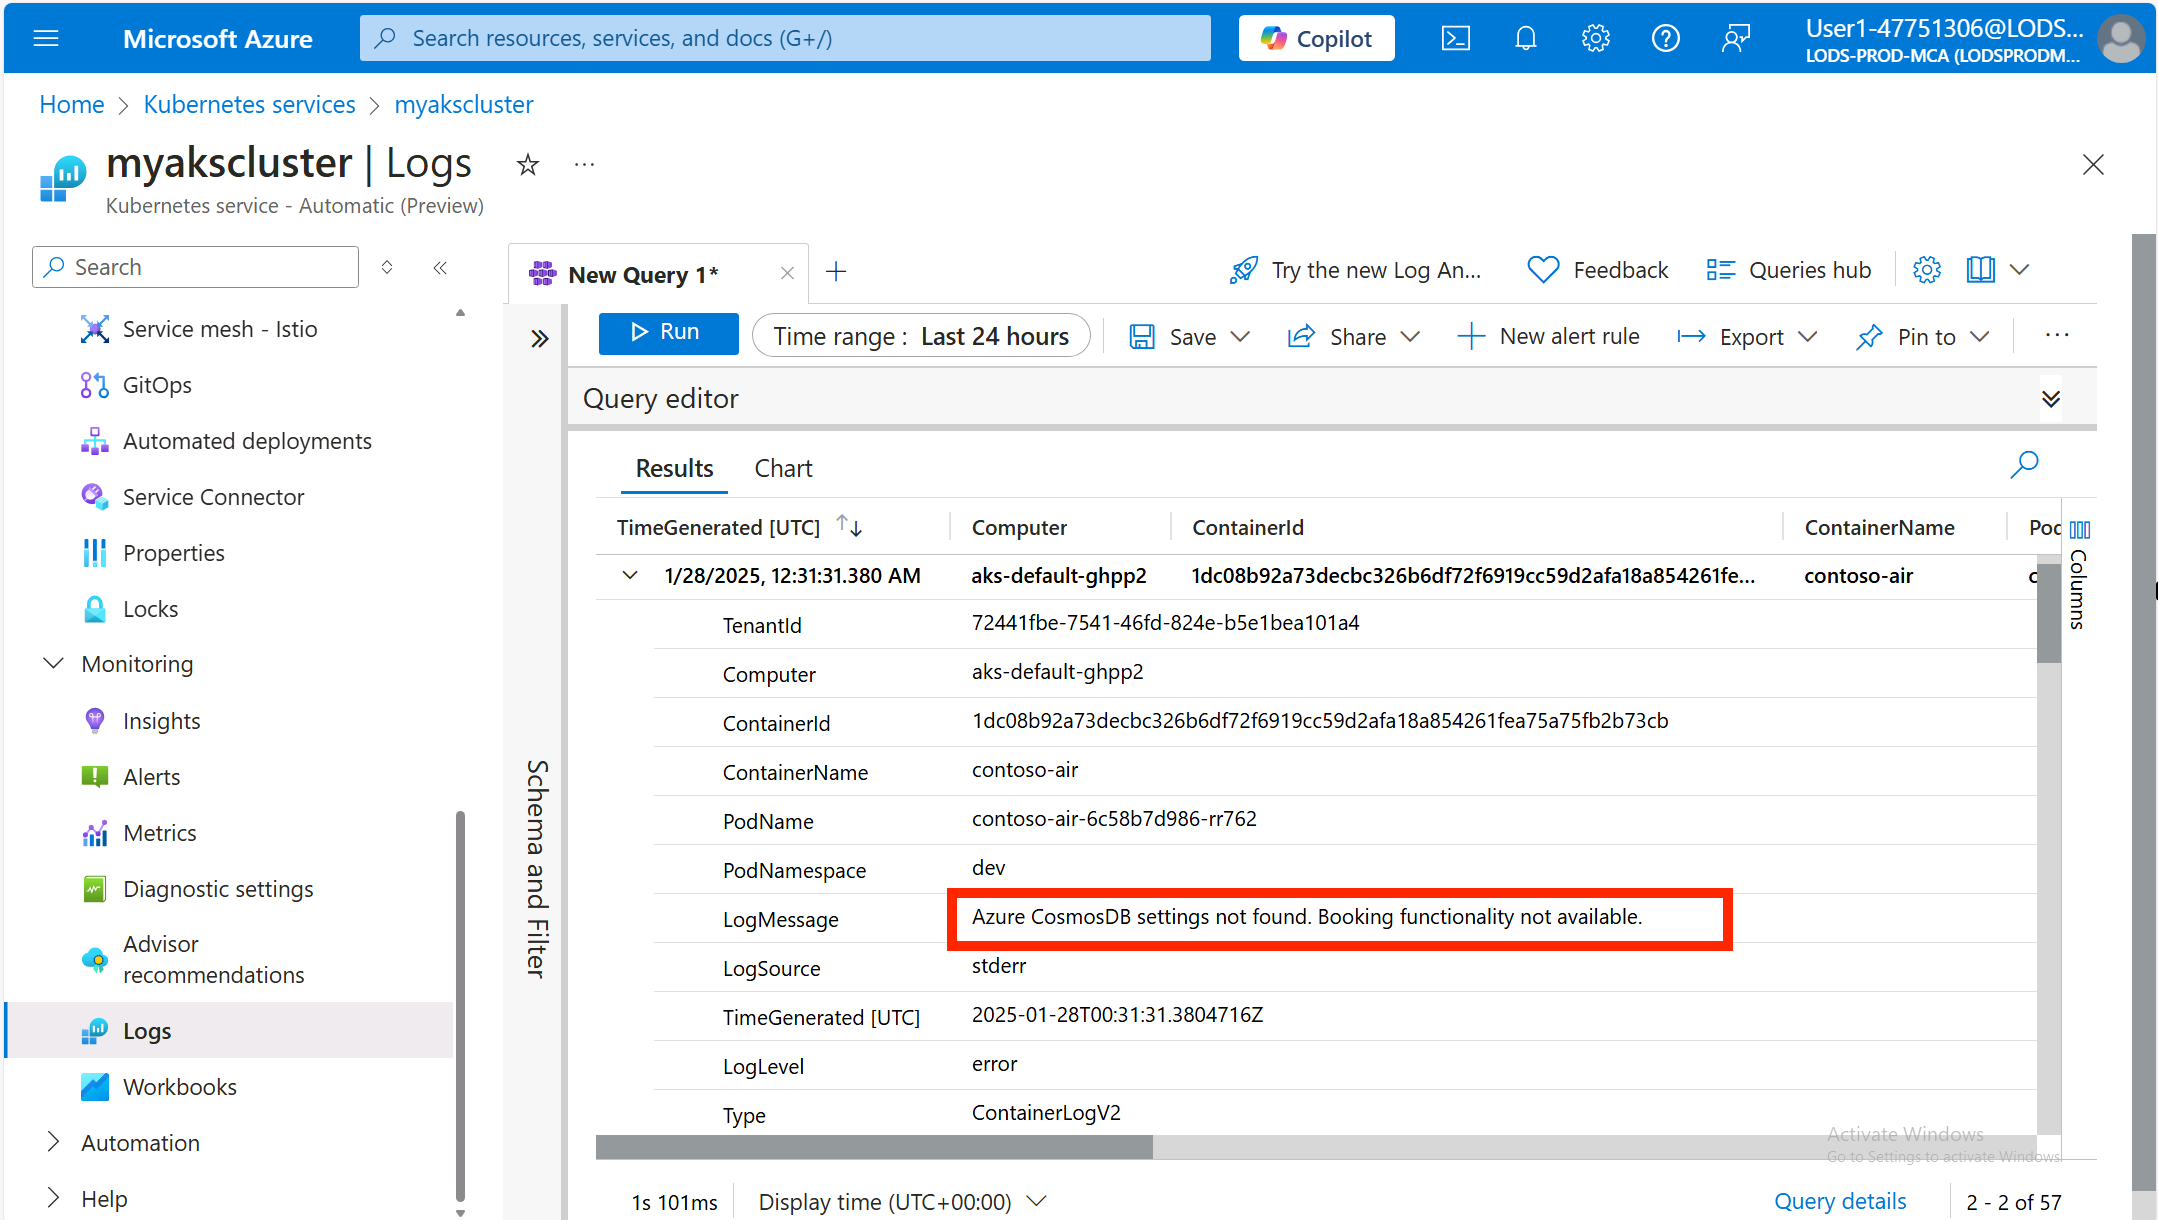Focus the sidebar Search field

[x=195, y=267]
